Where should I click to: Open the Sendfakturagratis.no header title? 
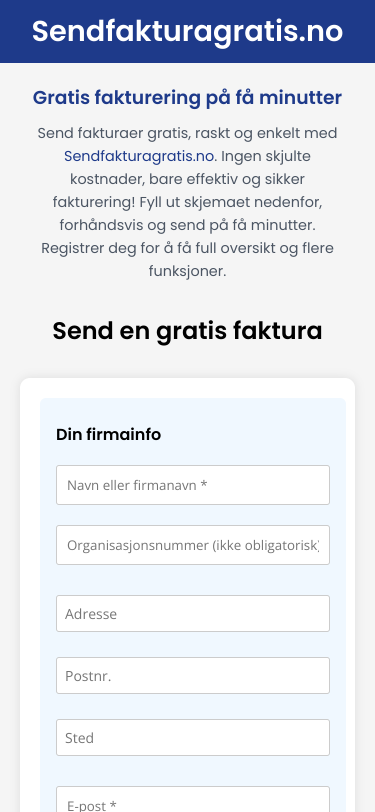pos(188,31)
